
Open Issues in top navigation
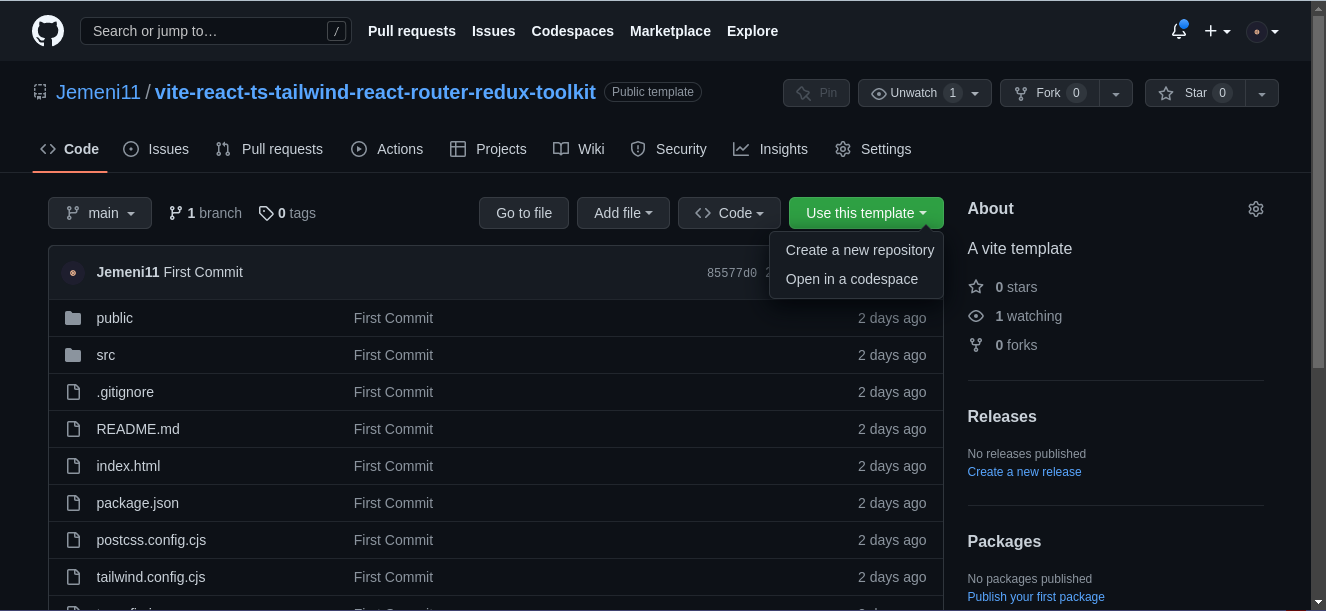point(494,31)
